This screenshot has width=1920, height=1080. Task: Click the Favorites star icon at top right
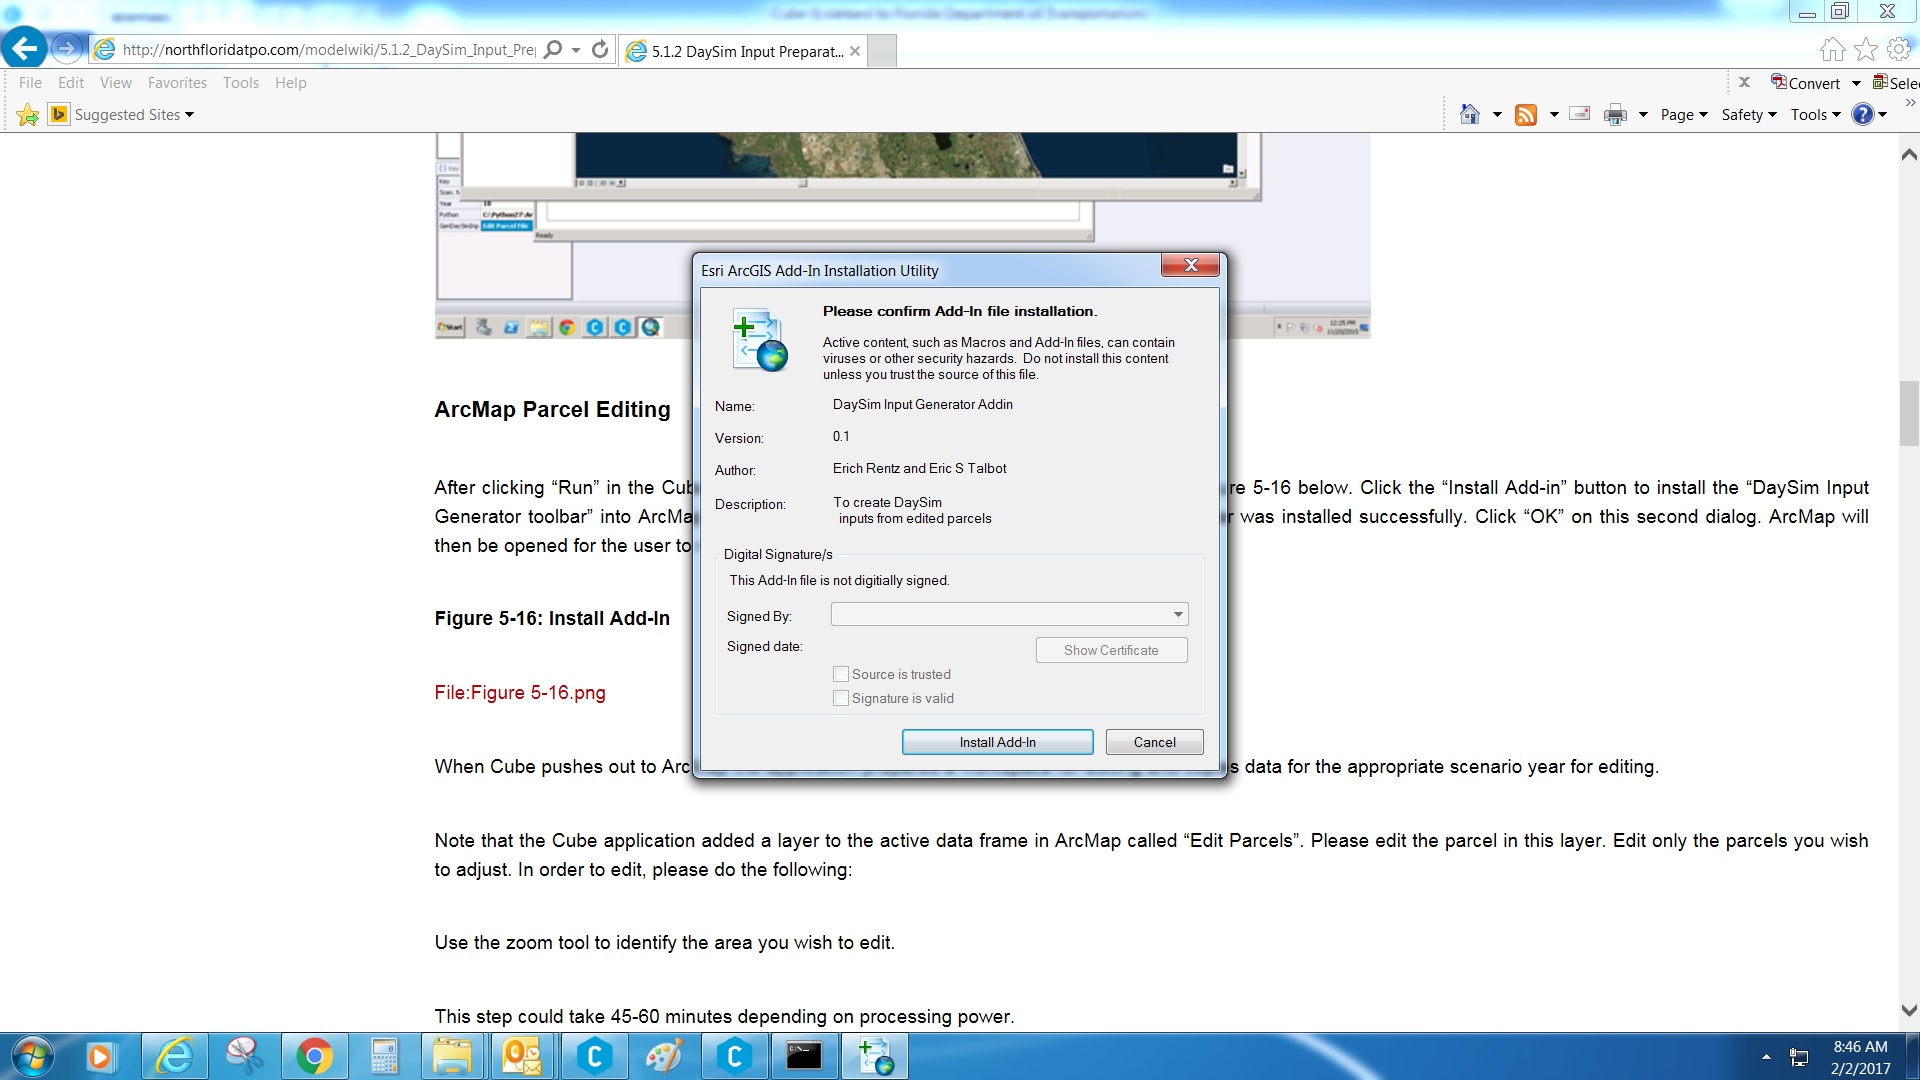(x=1865, y=49)
